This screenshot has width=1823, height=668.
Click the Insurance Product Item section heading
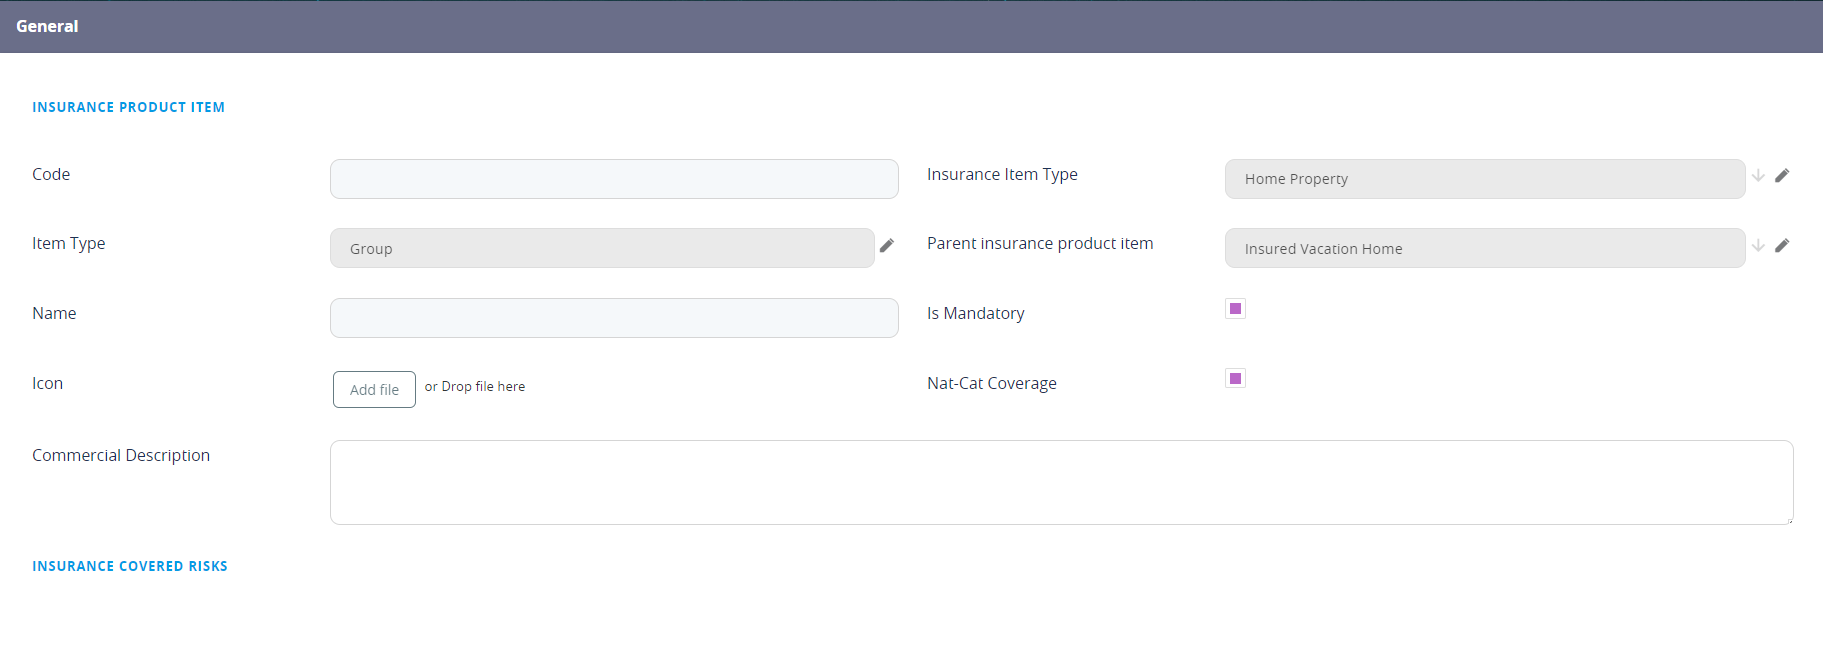tap(128, 107)
